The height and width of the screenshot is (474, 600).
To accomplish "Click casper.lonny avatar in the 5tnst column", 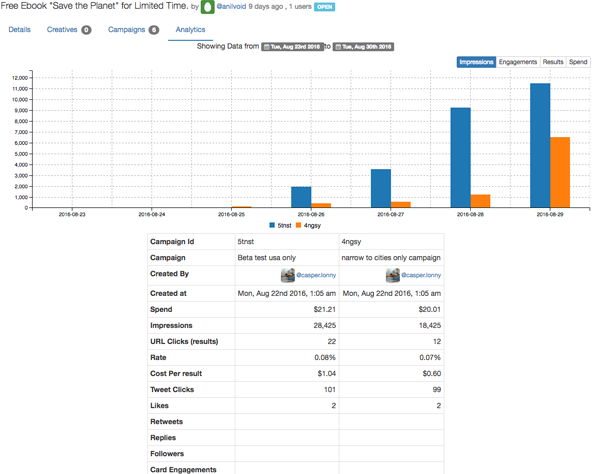I will tap(288, 275).
